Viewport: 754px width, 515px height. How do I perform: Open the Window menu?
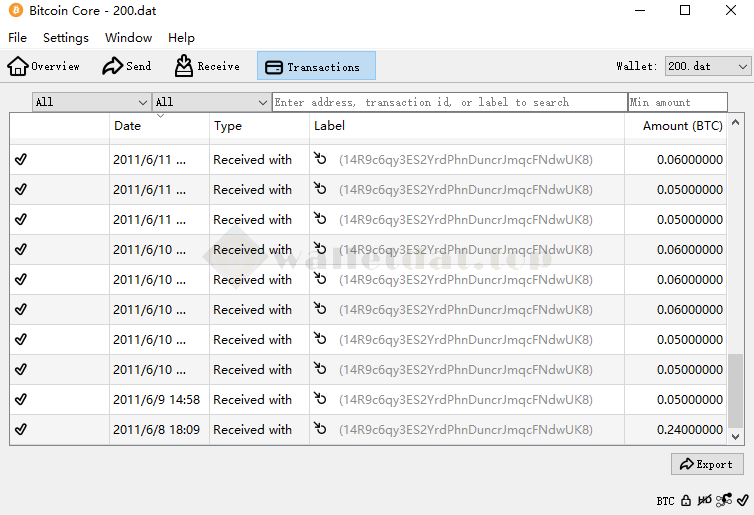point(128,38)
